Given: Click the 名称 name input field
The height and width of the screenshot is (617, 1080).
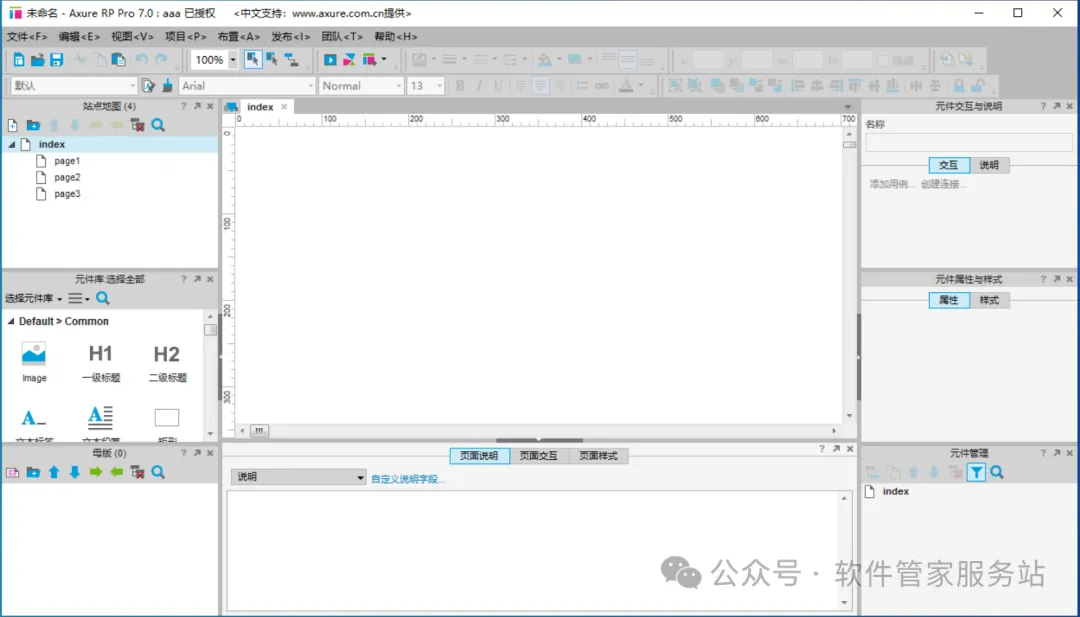Looking at the screenshot, I should tap(968, 143).
